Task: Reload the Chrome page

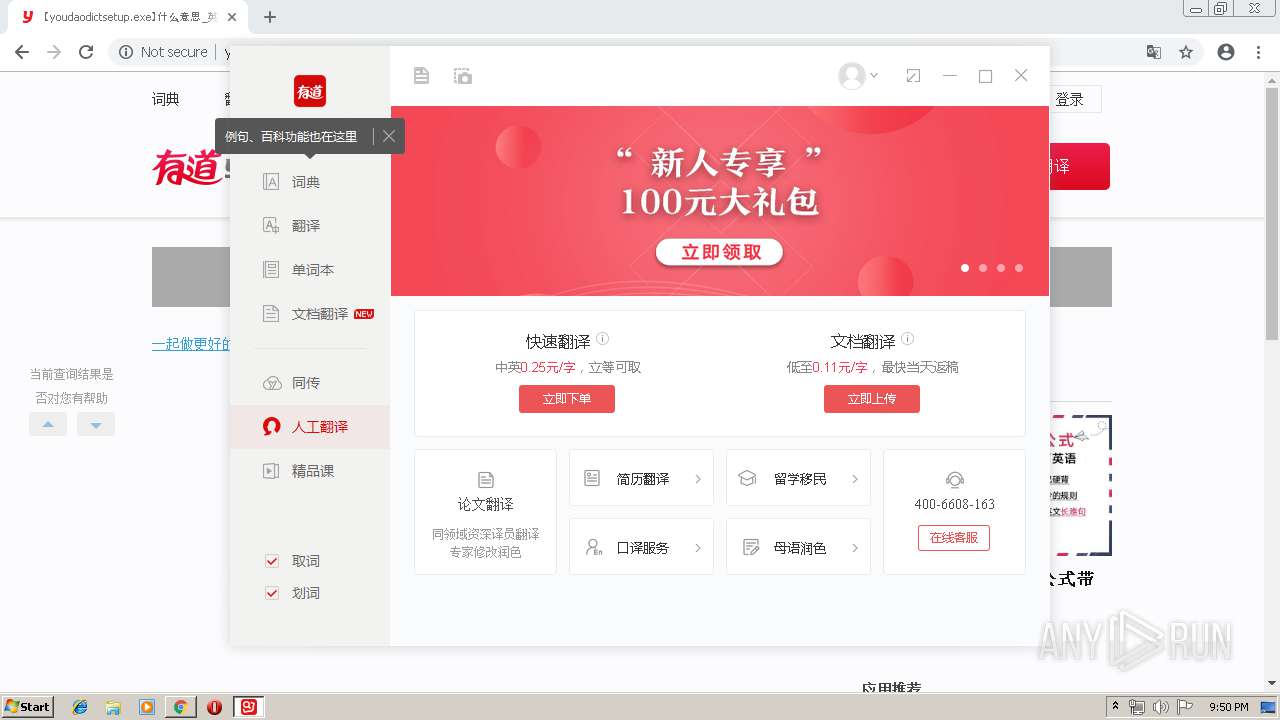Action: tap(86, 52)
